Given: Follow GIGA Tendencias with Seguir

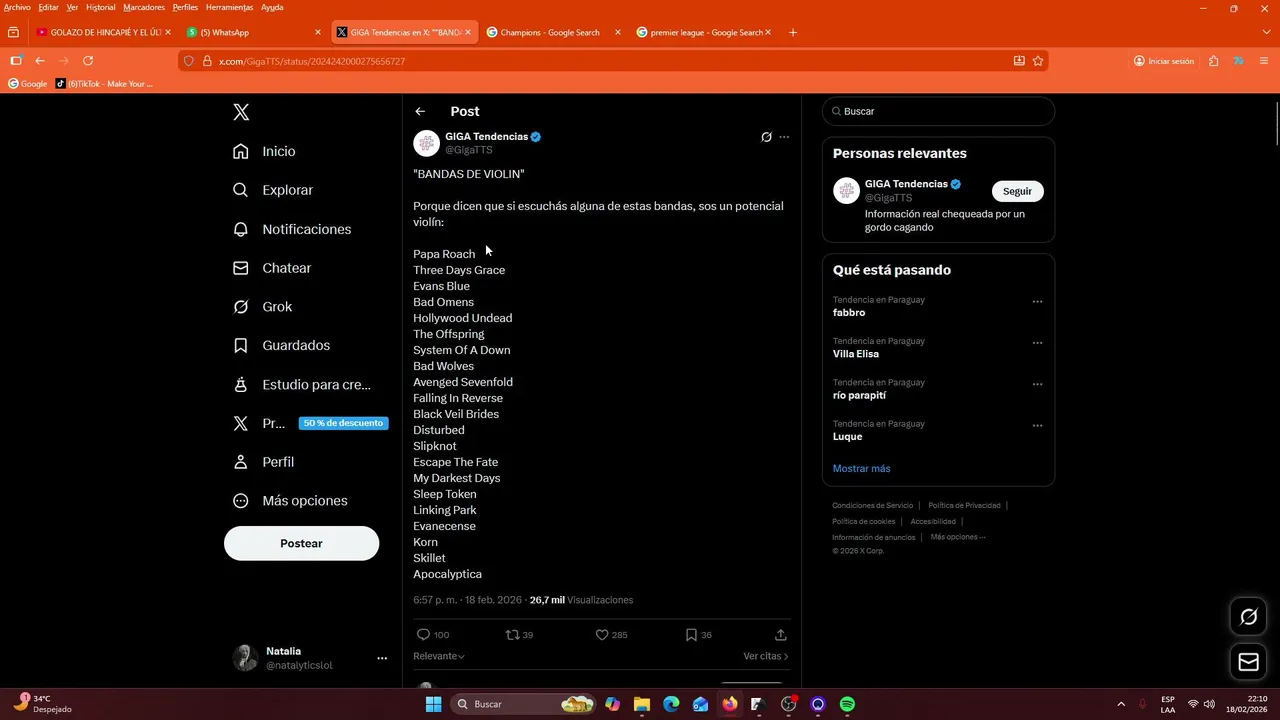Looking at the screenshot, I should click(1017, 191).
